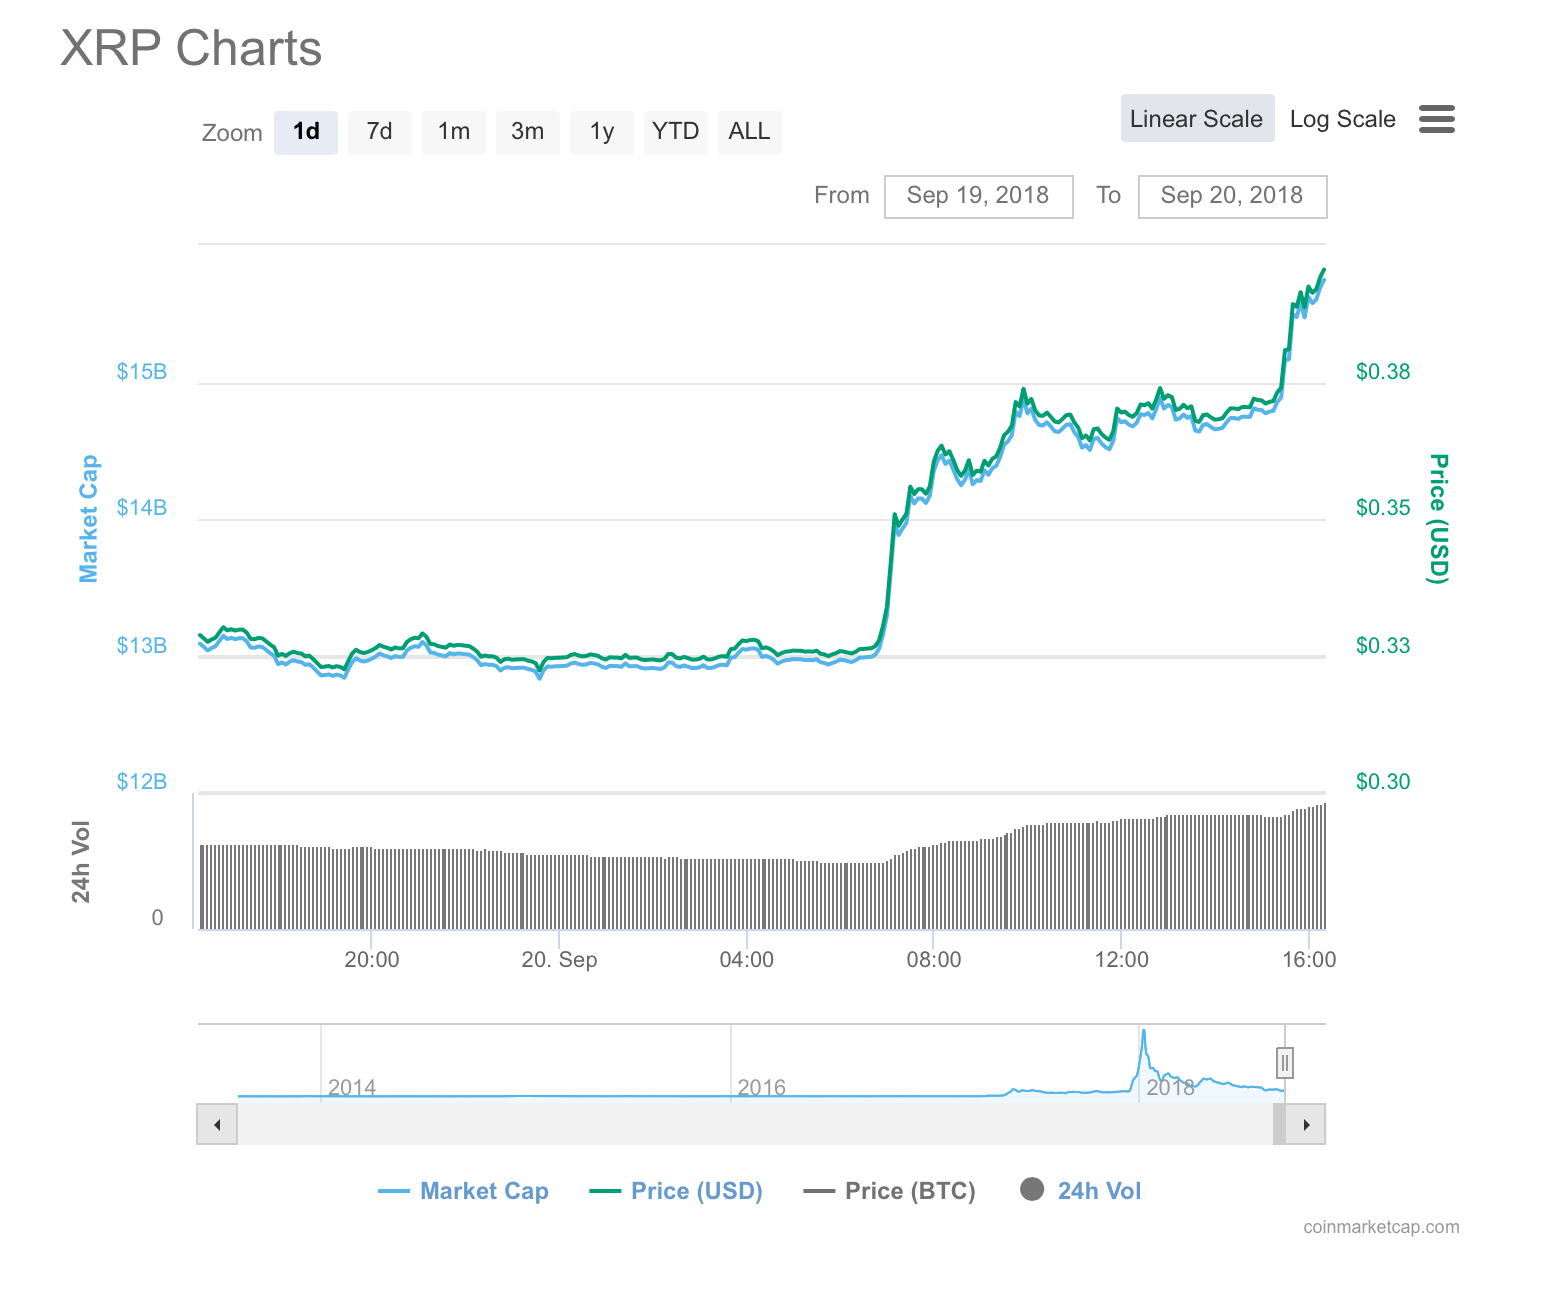
Task: Open the To date picker field
Action: [x=1232, y=196]
